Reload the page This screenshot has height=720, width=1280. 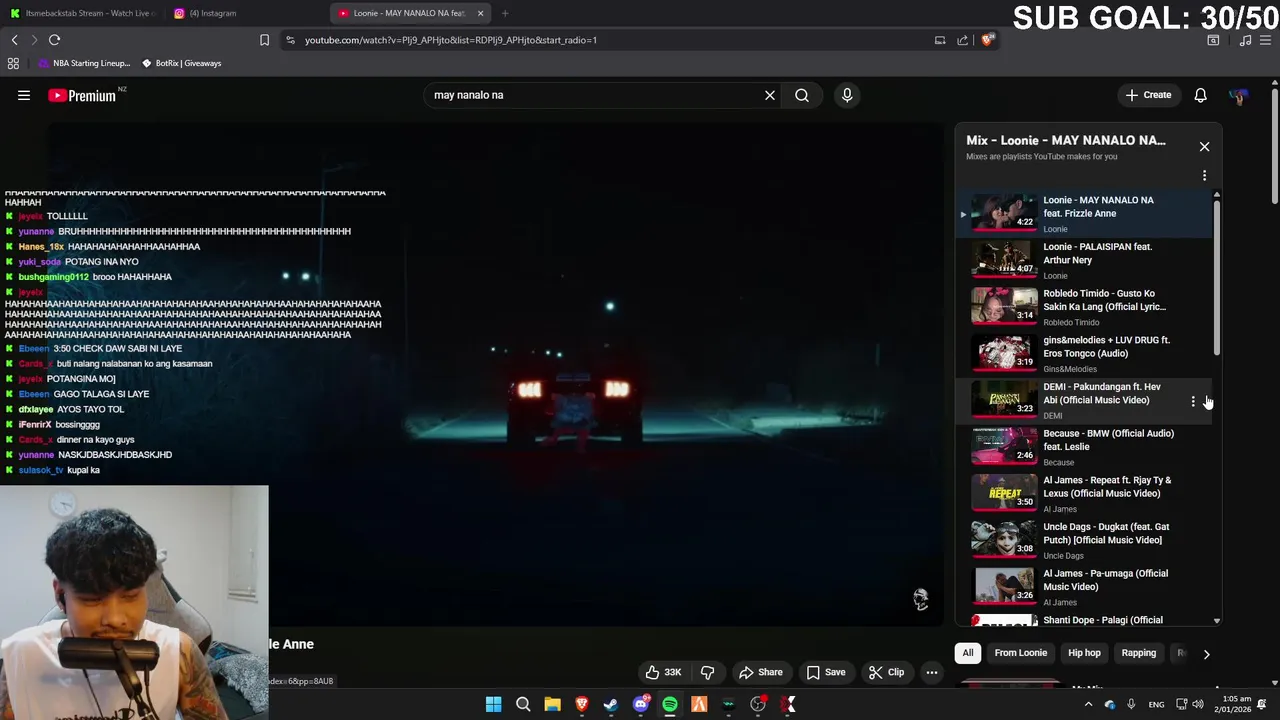click(x=55, y=40)
